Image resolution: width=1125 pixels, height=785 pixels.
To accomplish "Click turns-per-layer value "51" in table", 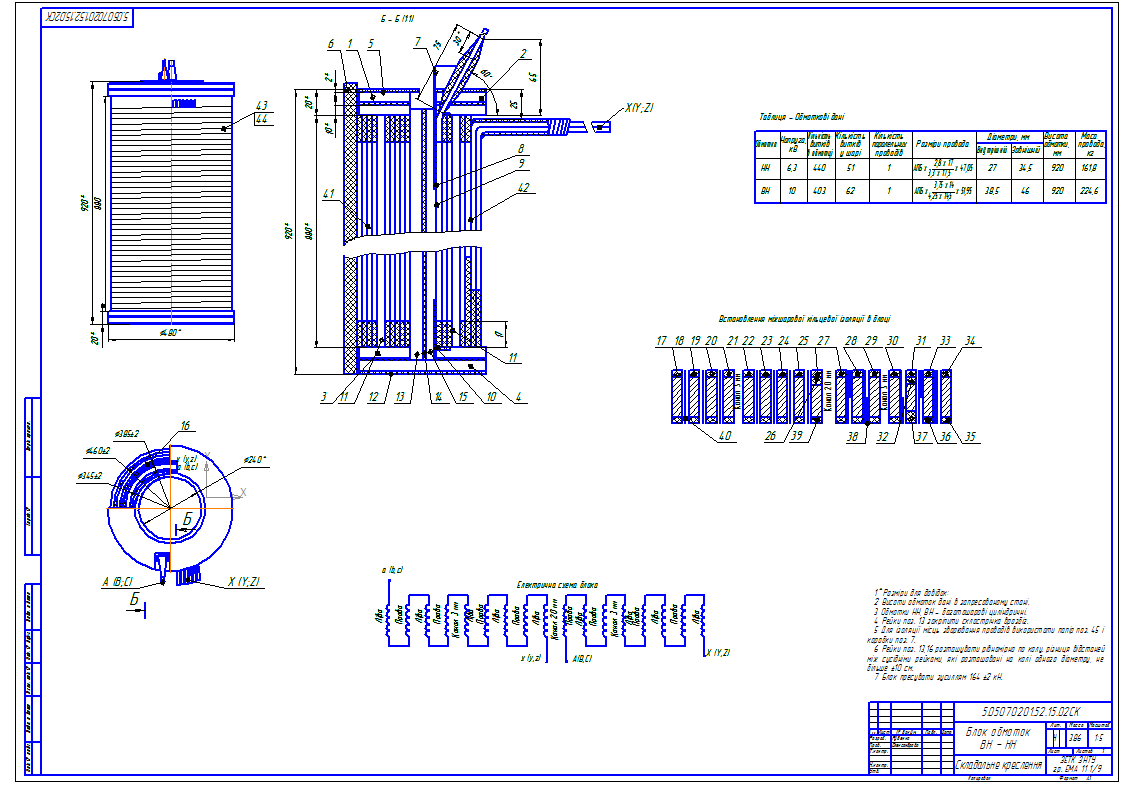I will point(850,168).
